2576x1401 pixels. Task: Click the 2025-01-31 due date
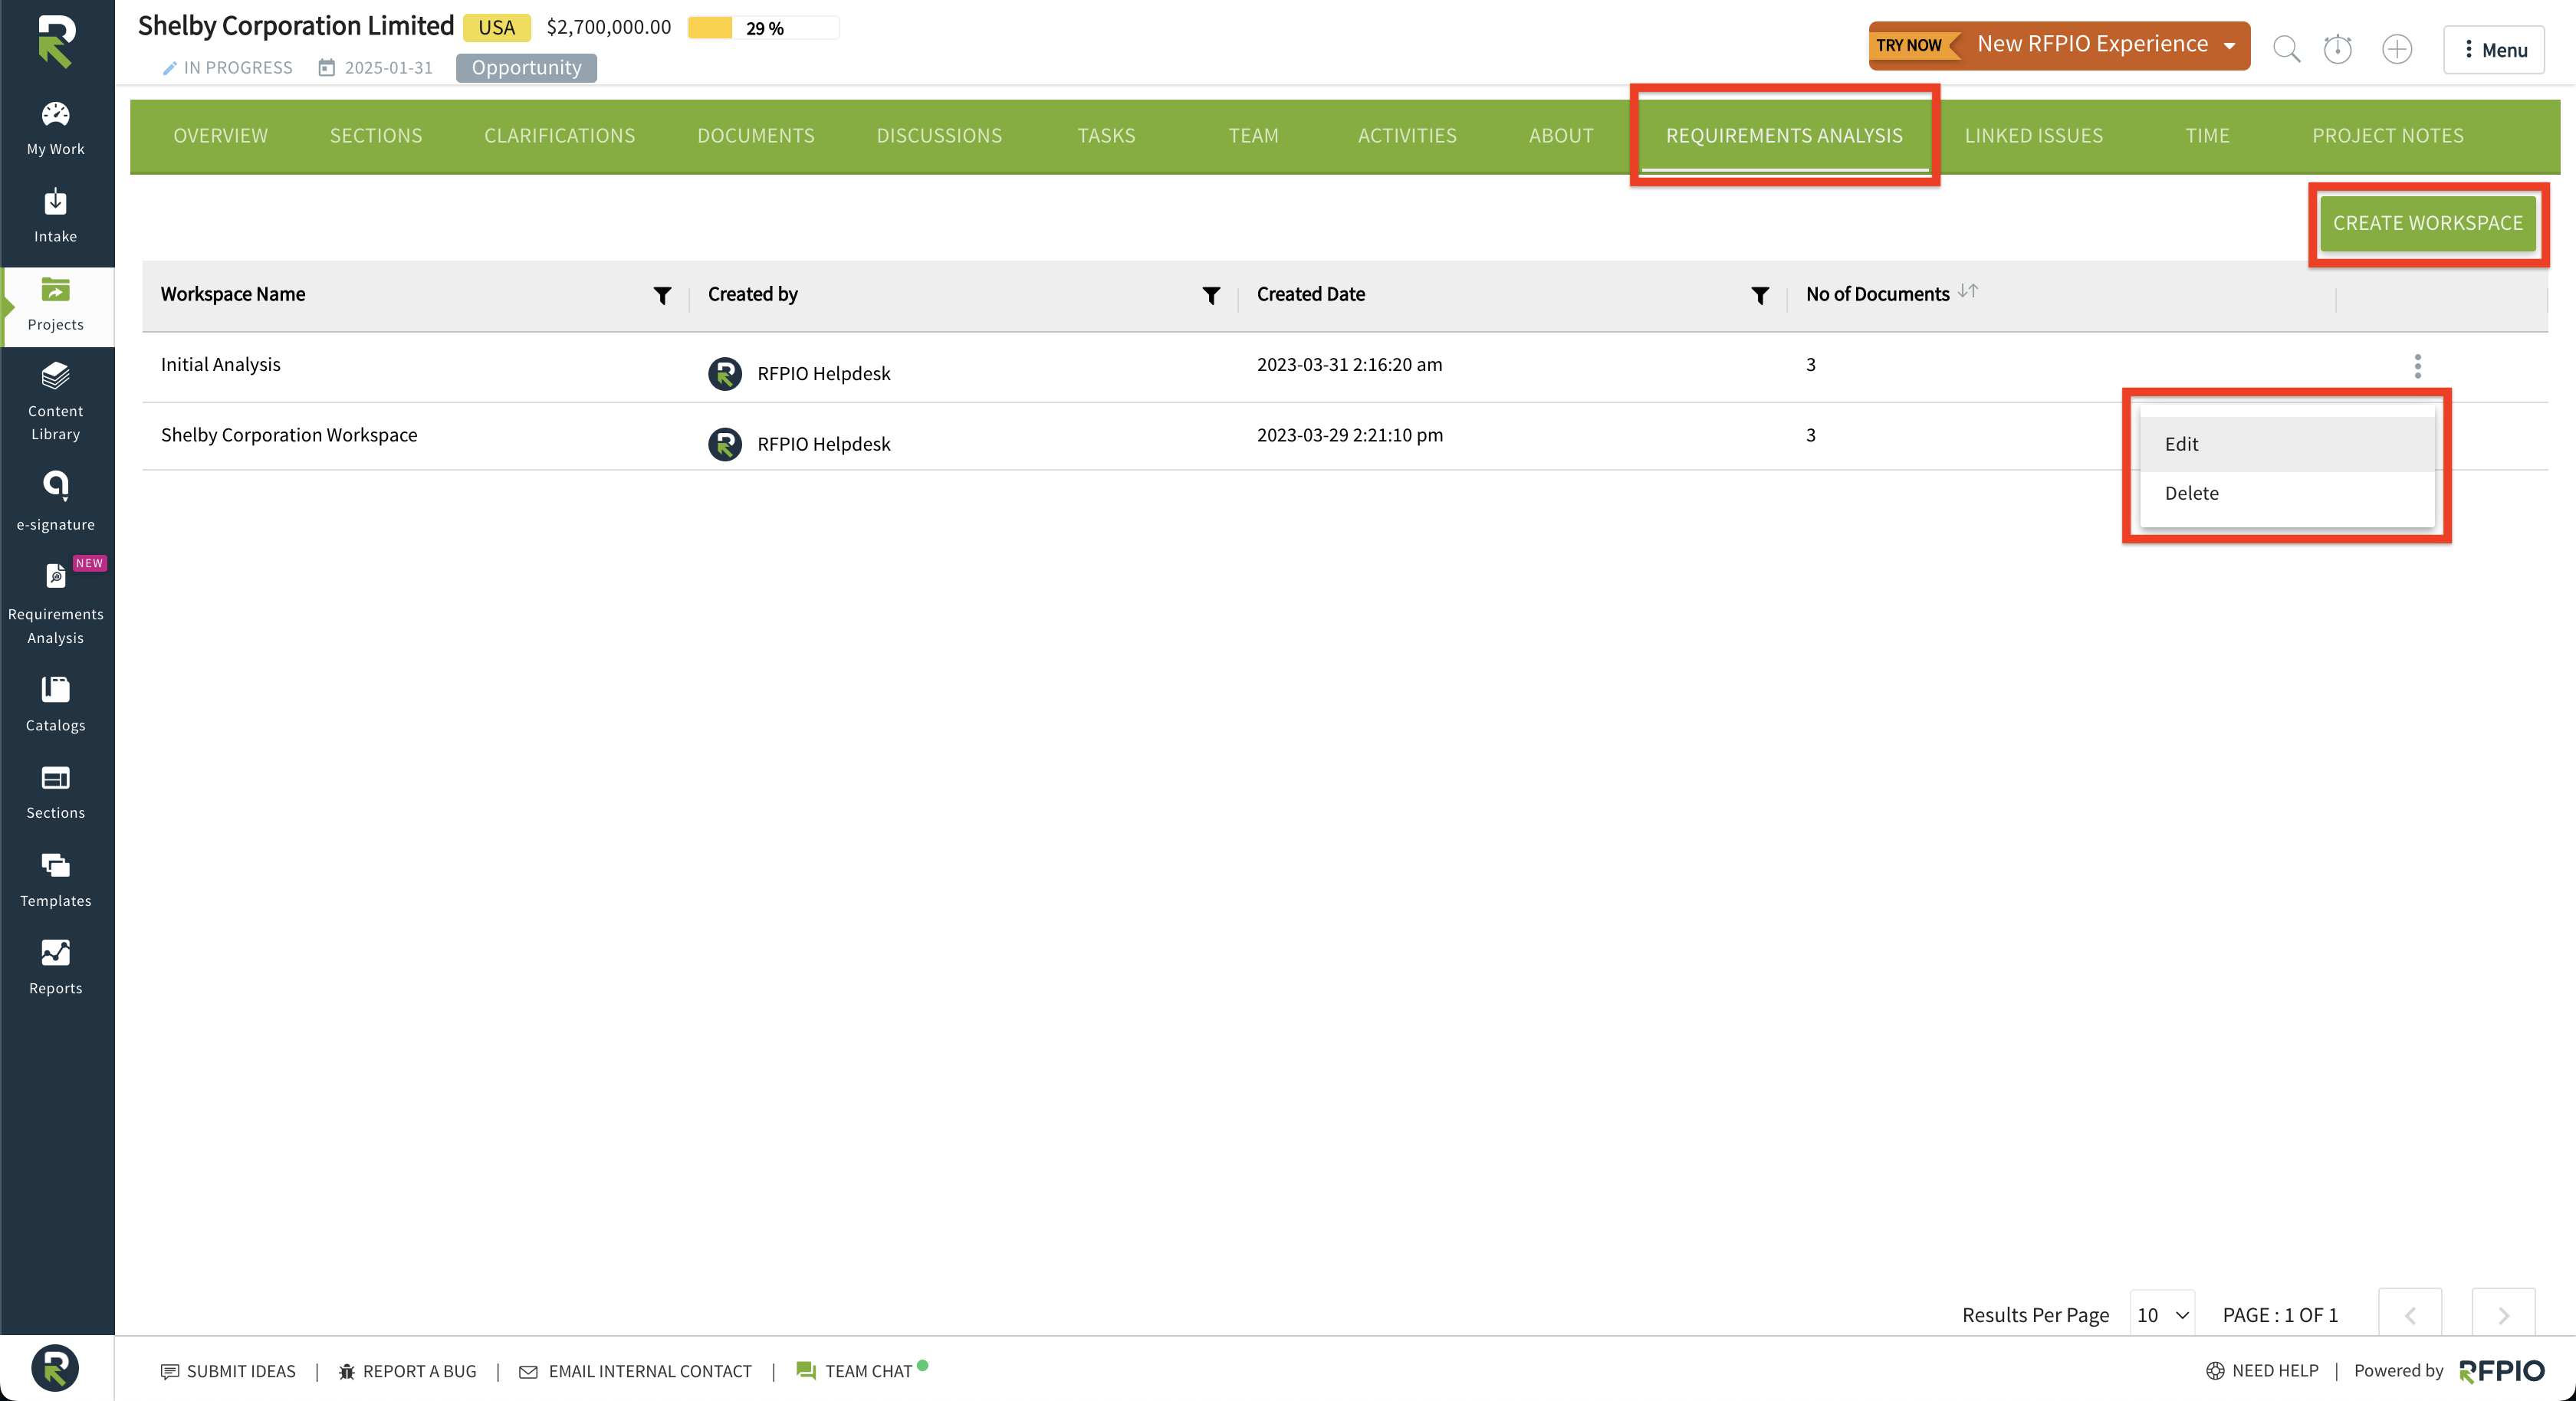389,68
